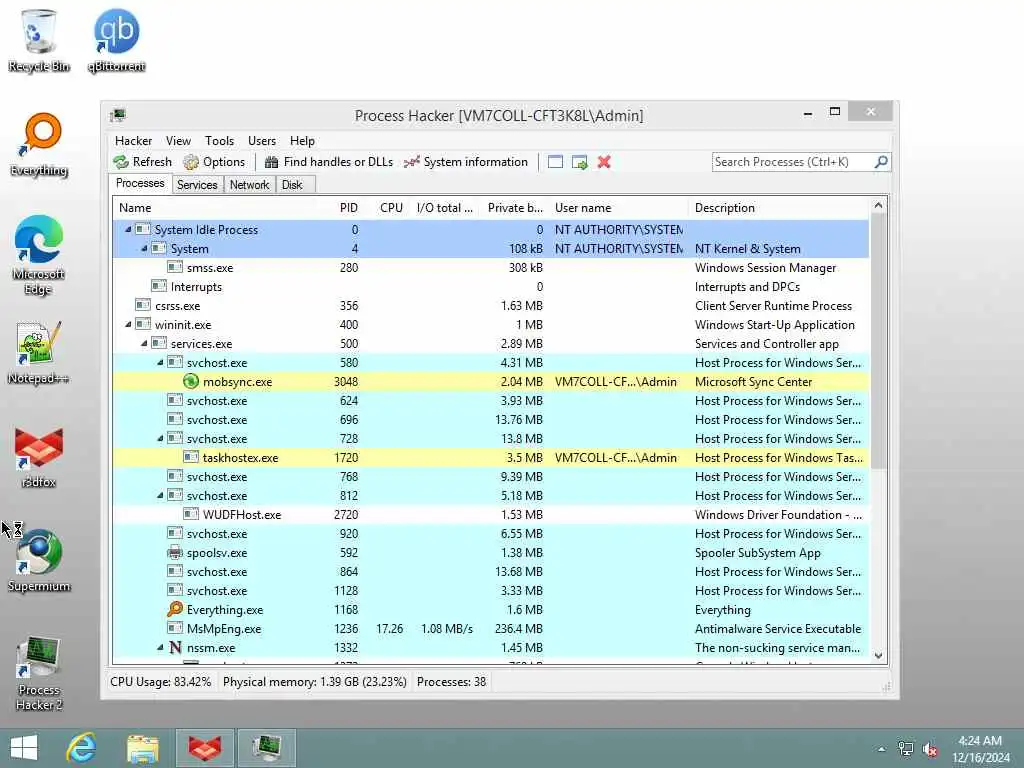Open the Users menu
This screenshot has width=1024, height=768.
click(262, 140)
